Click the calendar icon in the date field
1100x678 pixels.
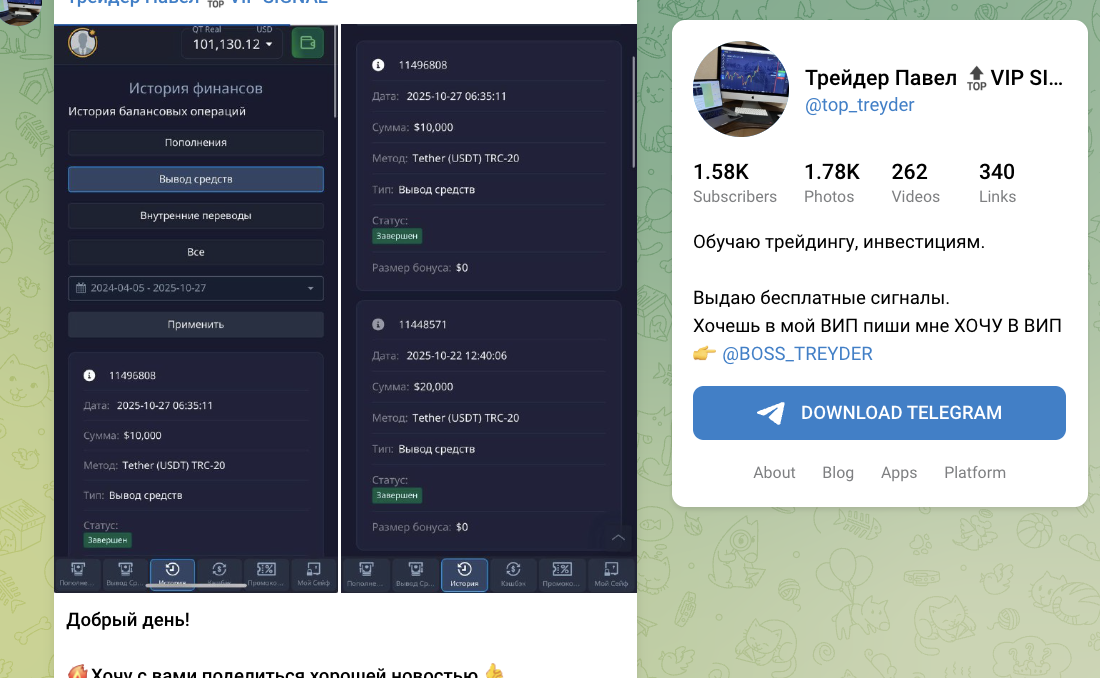(82, 288)
